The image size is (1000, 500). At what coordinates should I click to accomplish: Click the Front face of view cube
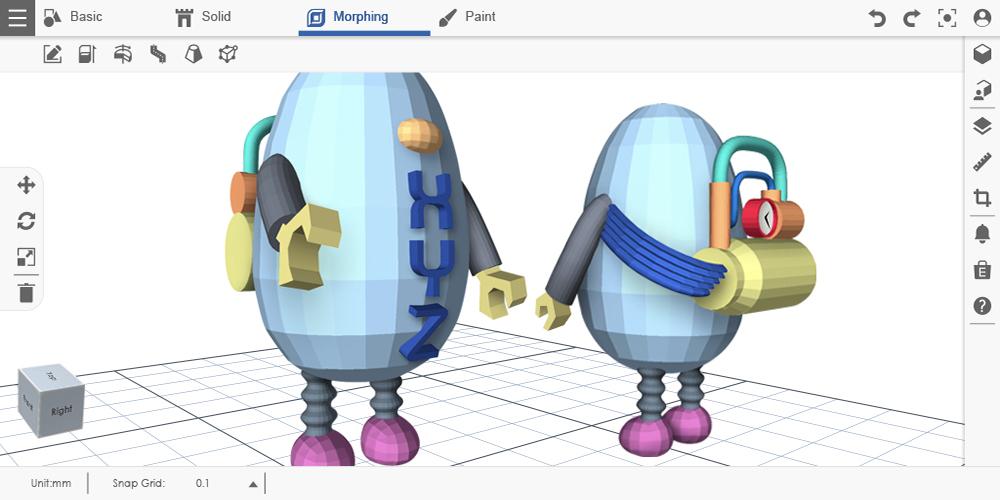(x=29, y=402)
